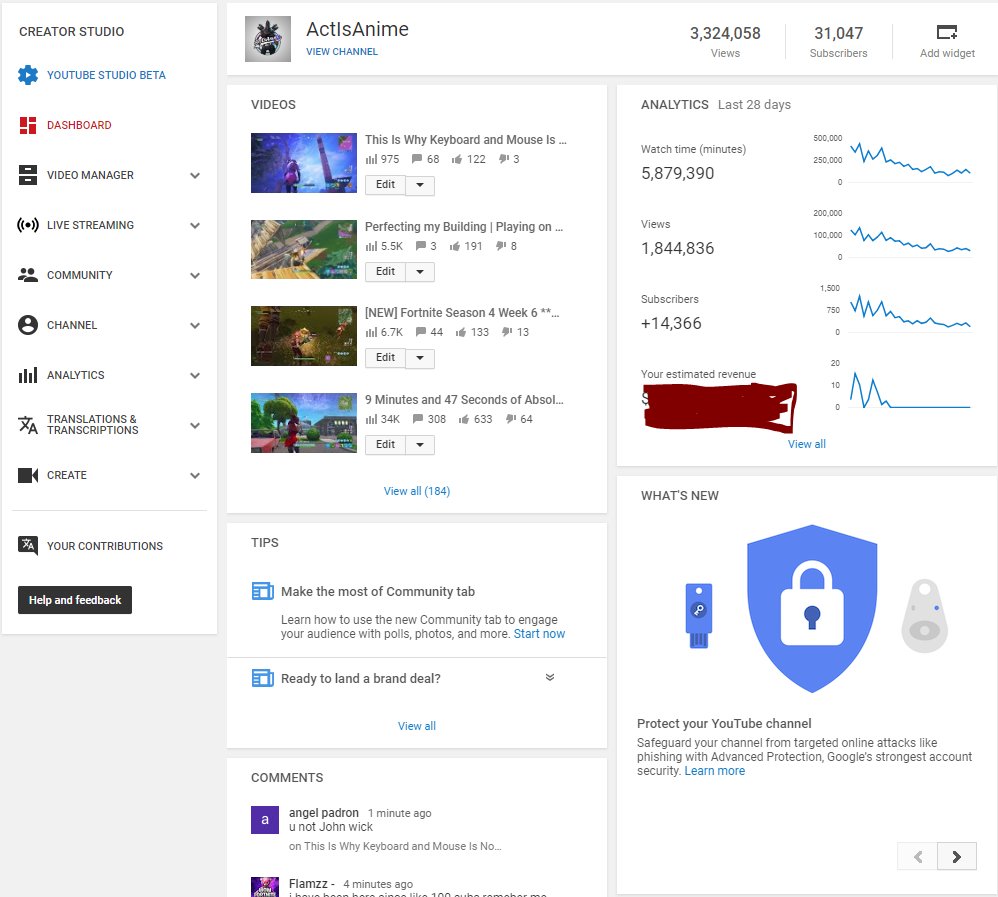Viewport: 998px width, 897px height.
Task: Go to previous What's New slide
Action: pyautogui.click(x=917, y=856)
